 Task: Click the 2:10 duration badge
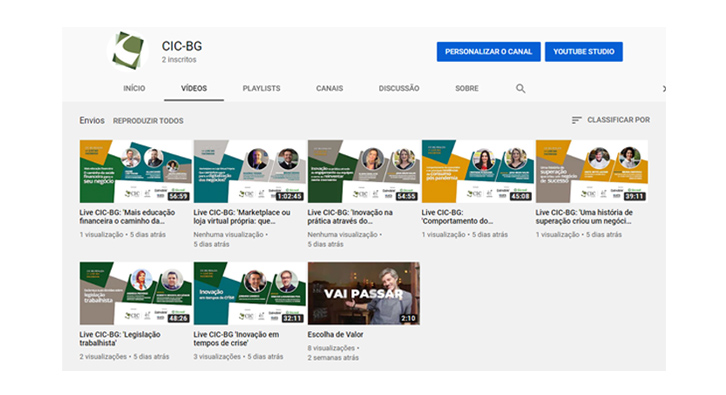tap(408, 318)
